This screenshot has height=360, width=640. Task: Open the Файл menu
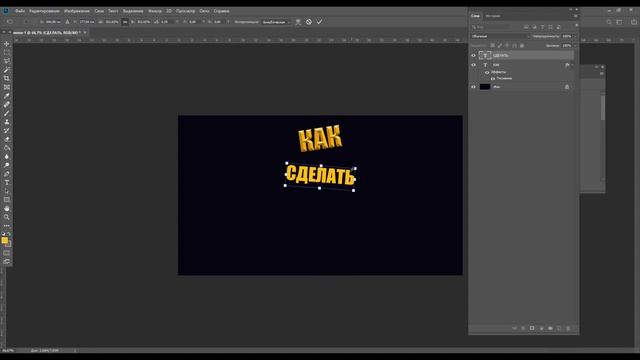point(20,11)
